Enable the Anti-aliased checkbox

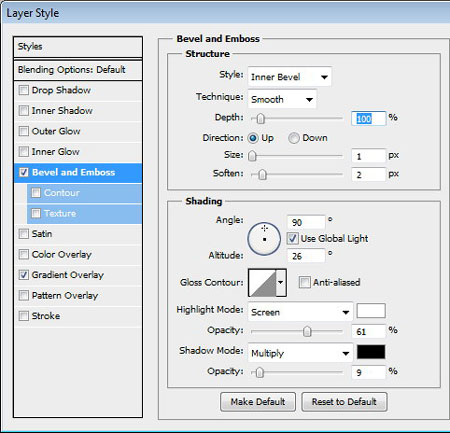coord(304,282)
